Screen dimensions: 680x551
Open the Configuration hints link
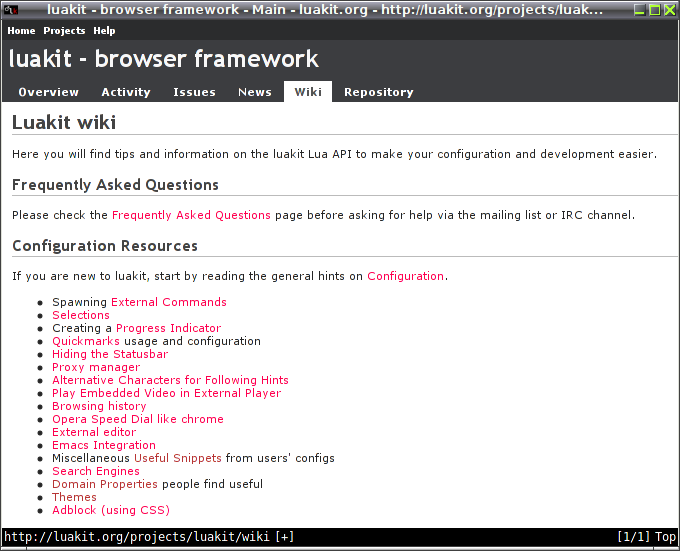[405, 276]
